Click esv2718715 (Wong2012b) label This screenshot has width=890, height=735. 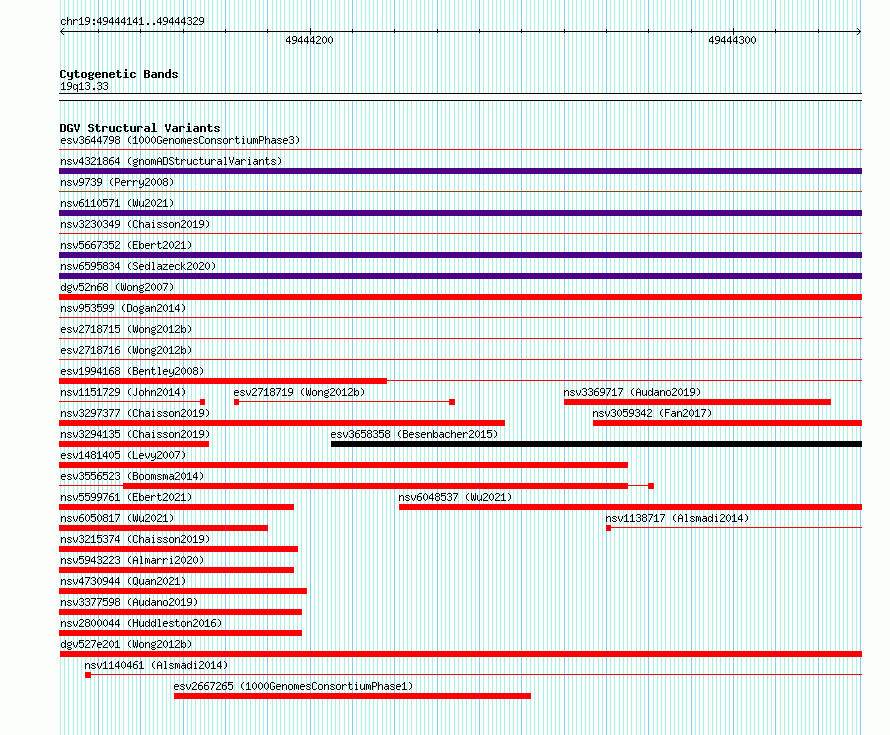[126, 329]
